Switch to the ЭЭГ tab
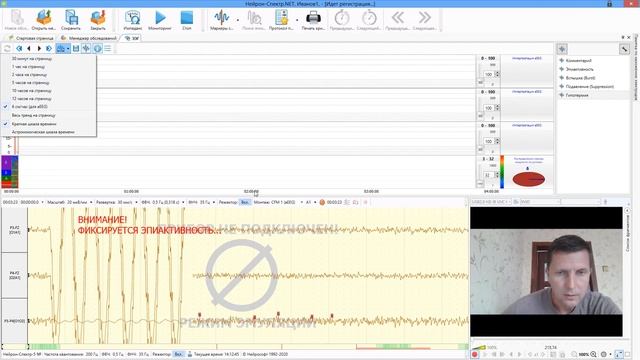The height and width of the screenshot is (360, 640). (131, 38)
